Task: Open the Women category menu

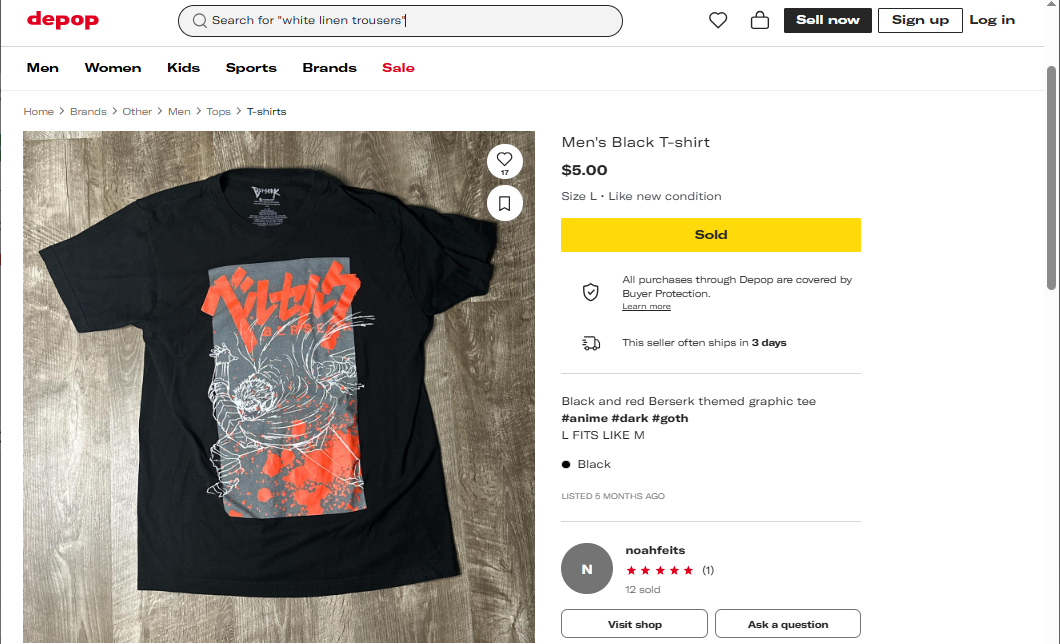Action: [x=113, y=68]
